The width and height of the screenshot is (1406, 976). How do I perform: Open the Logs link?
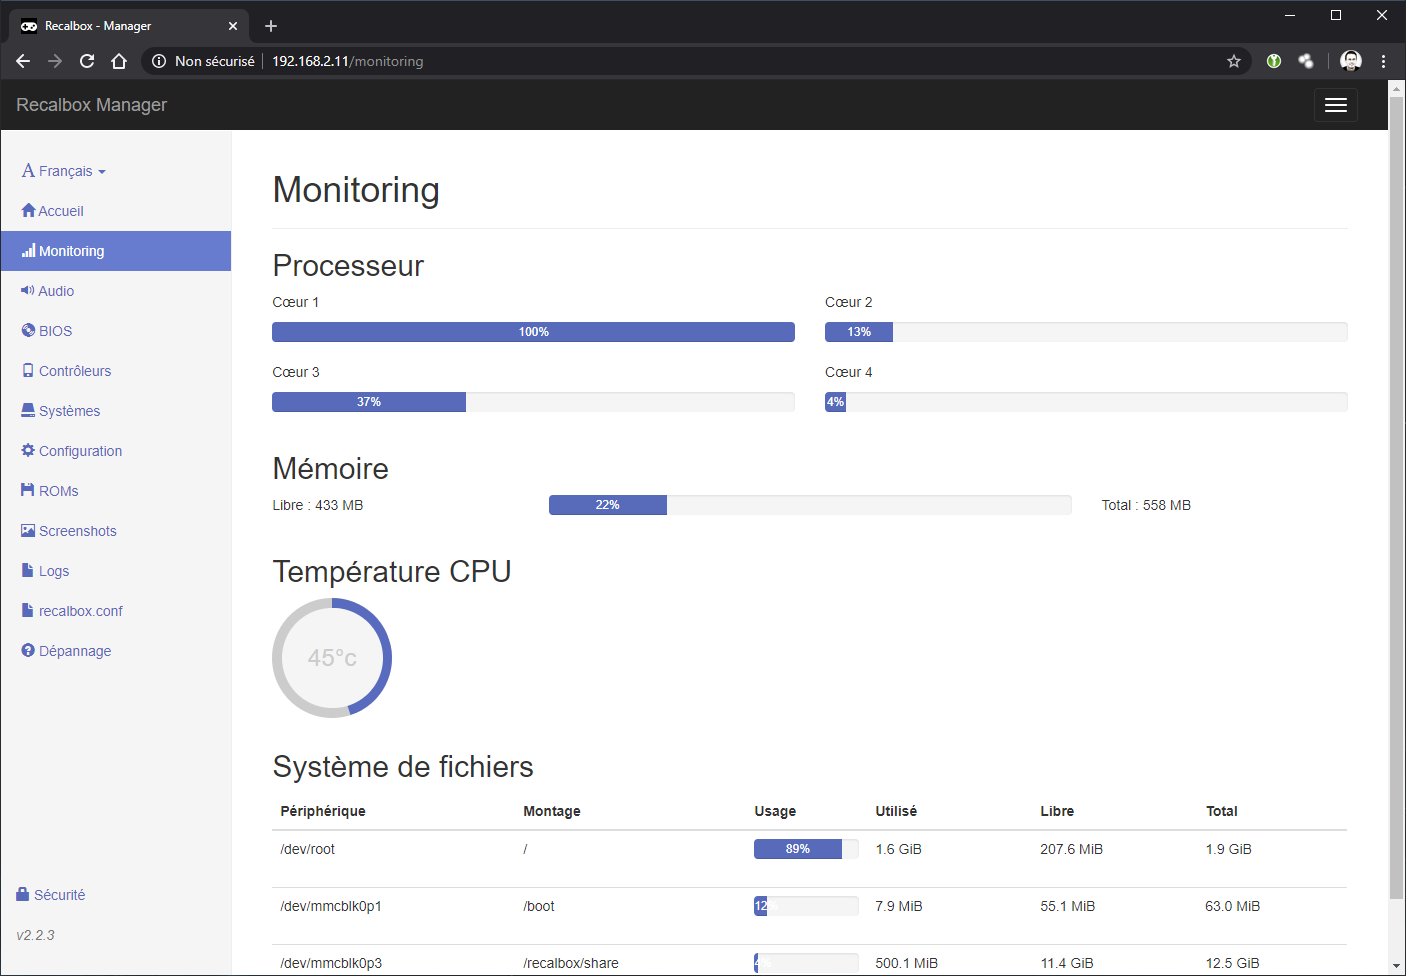coord(116,571)
